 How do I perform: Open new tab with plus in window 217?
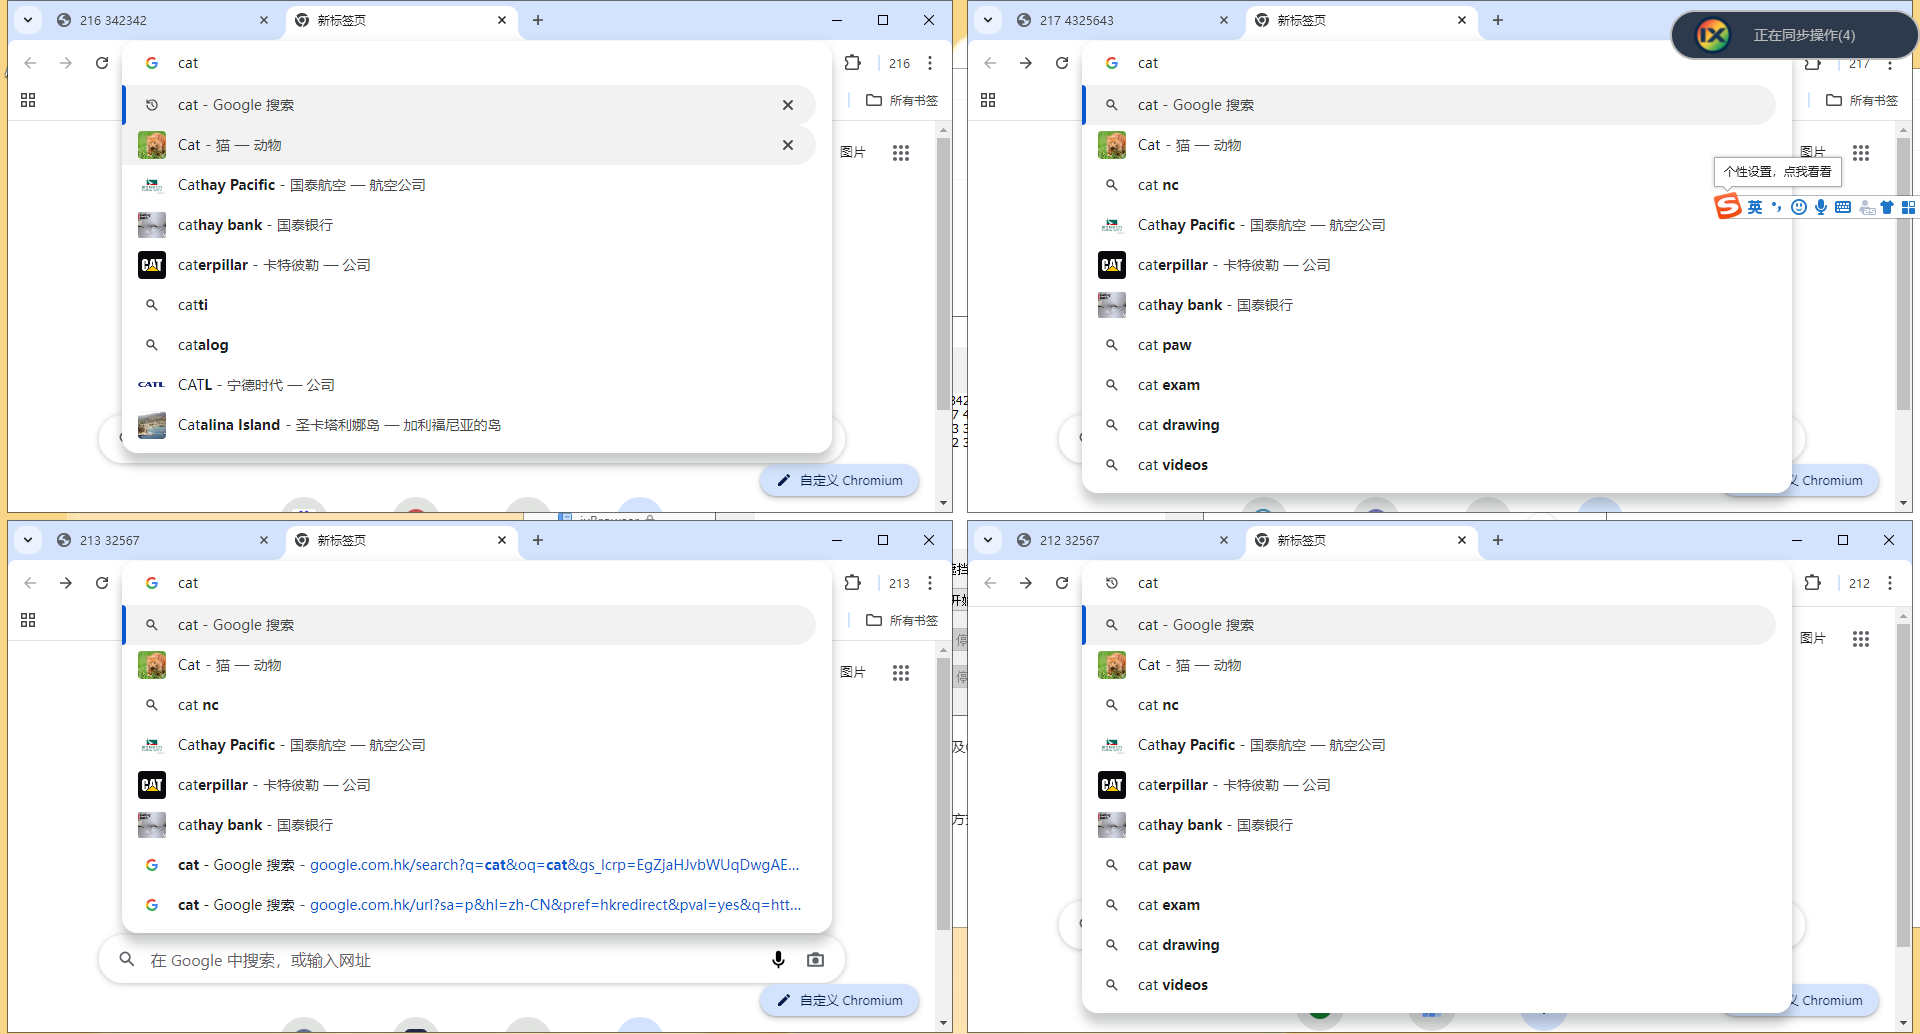click(1498, 20)
